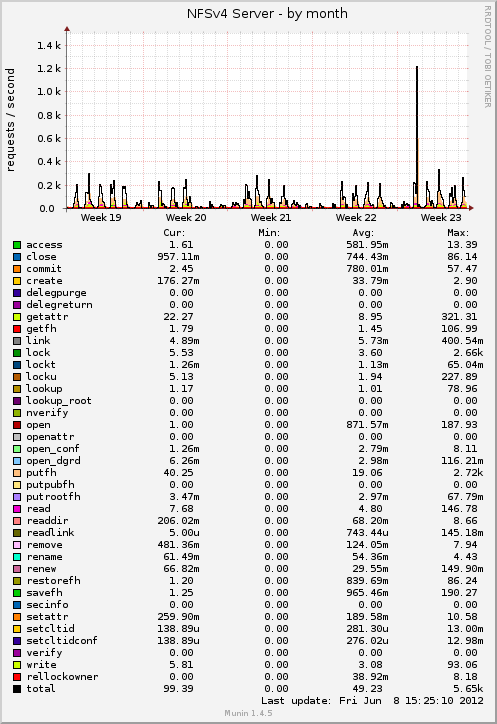Image resolution: width=497 pixels, height=724 pixels.
Task: Click the cyan rename legend swatch
Action: click(x=17, y=557)
